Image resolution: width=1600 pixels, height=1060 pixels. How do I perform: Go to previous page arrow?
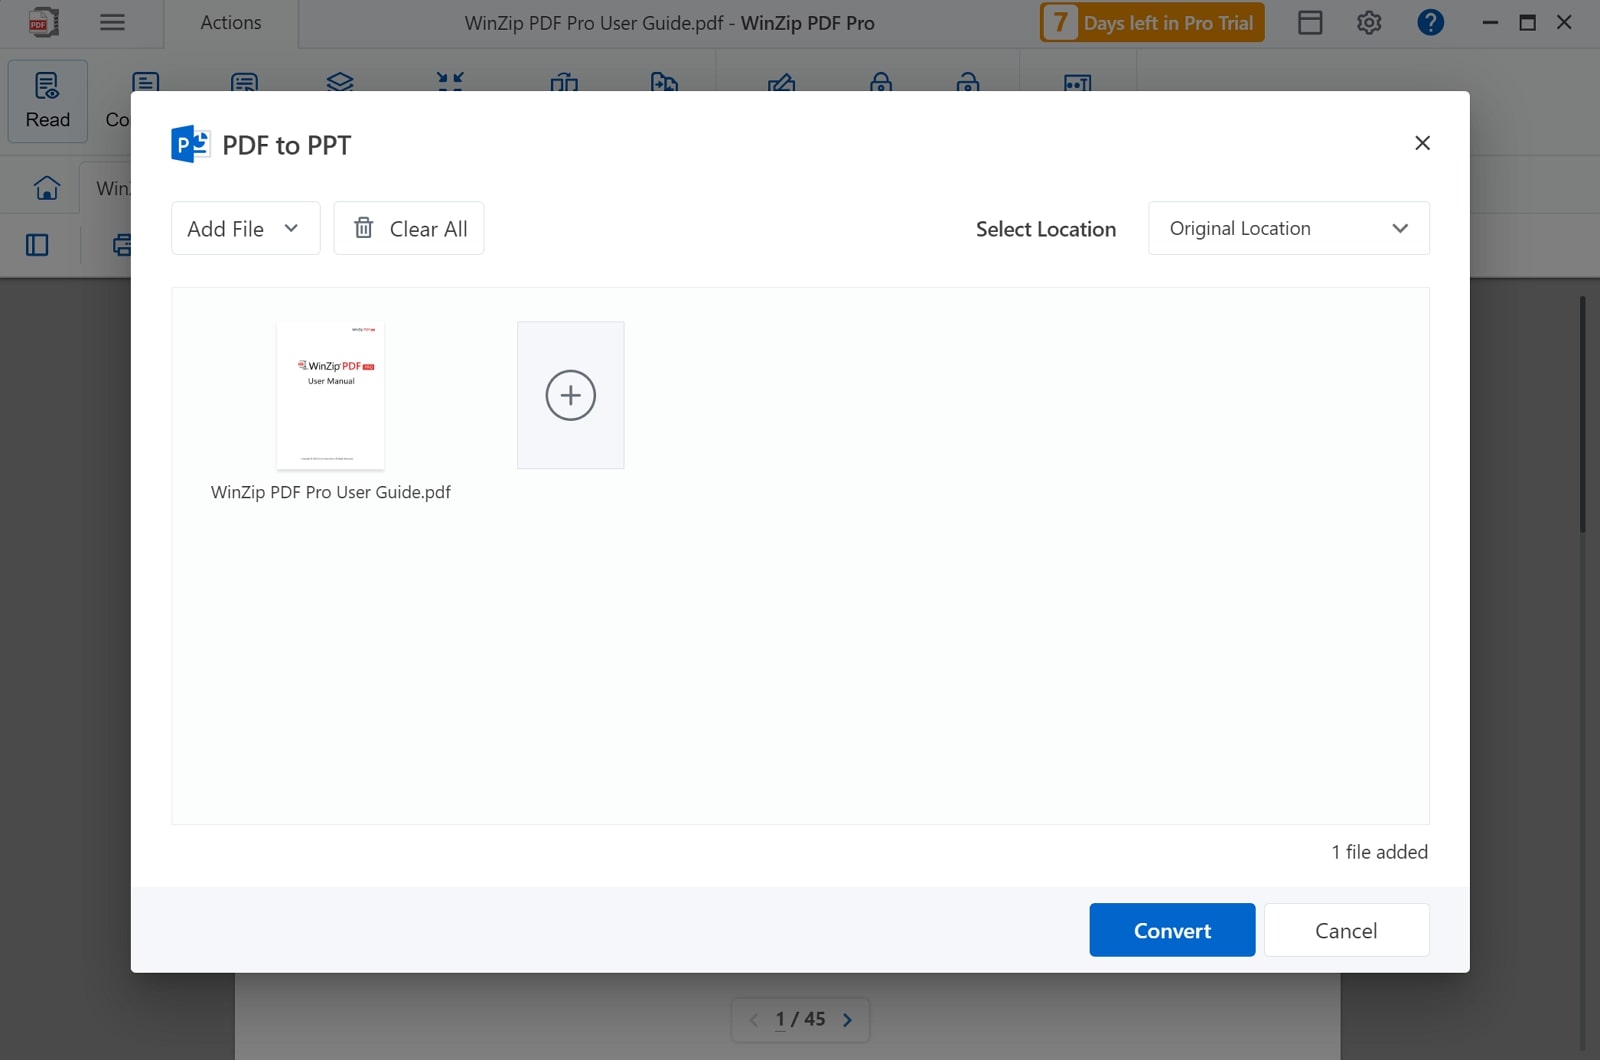(x=754, y=1020)
